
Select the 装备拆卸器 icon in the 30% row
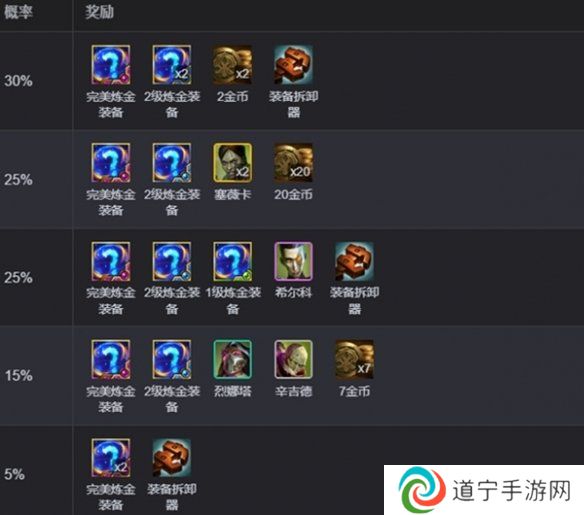(x=293, y=65)
